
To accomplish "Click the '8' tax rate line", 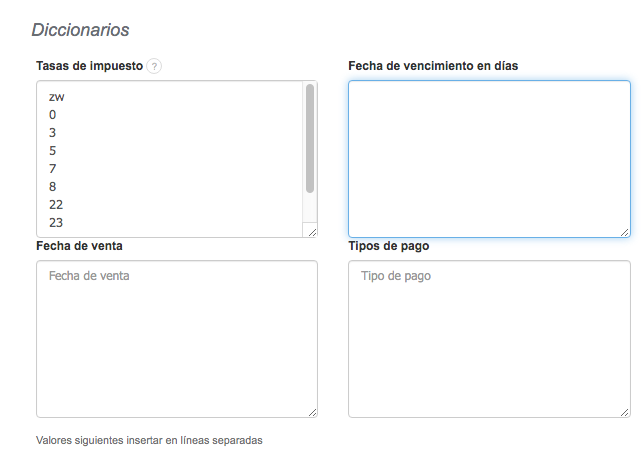I will (53, 187).
